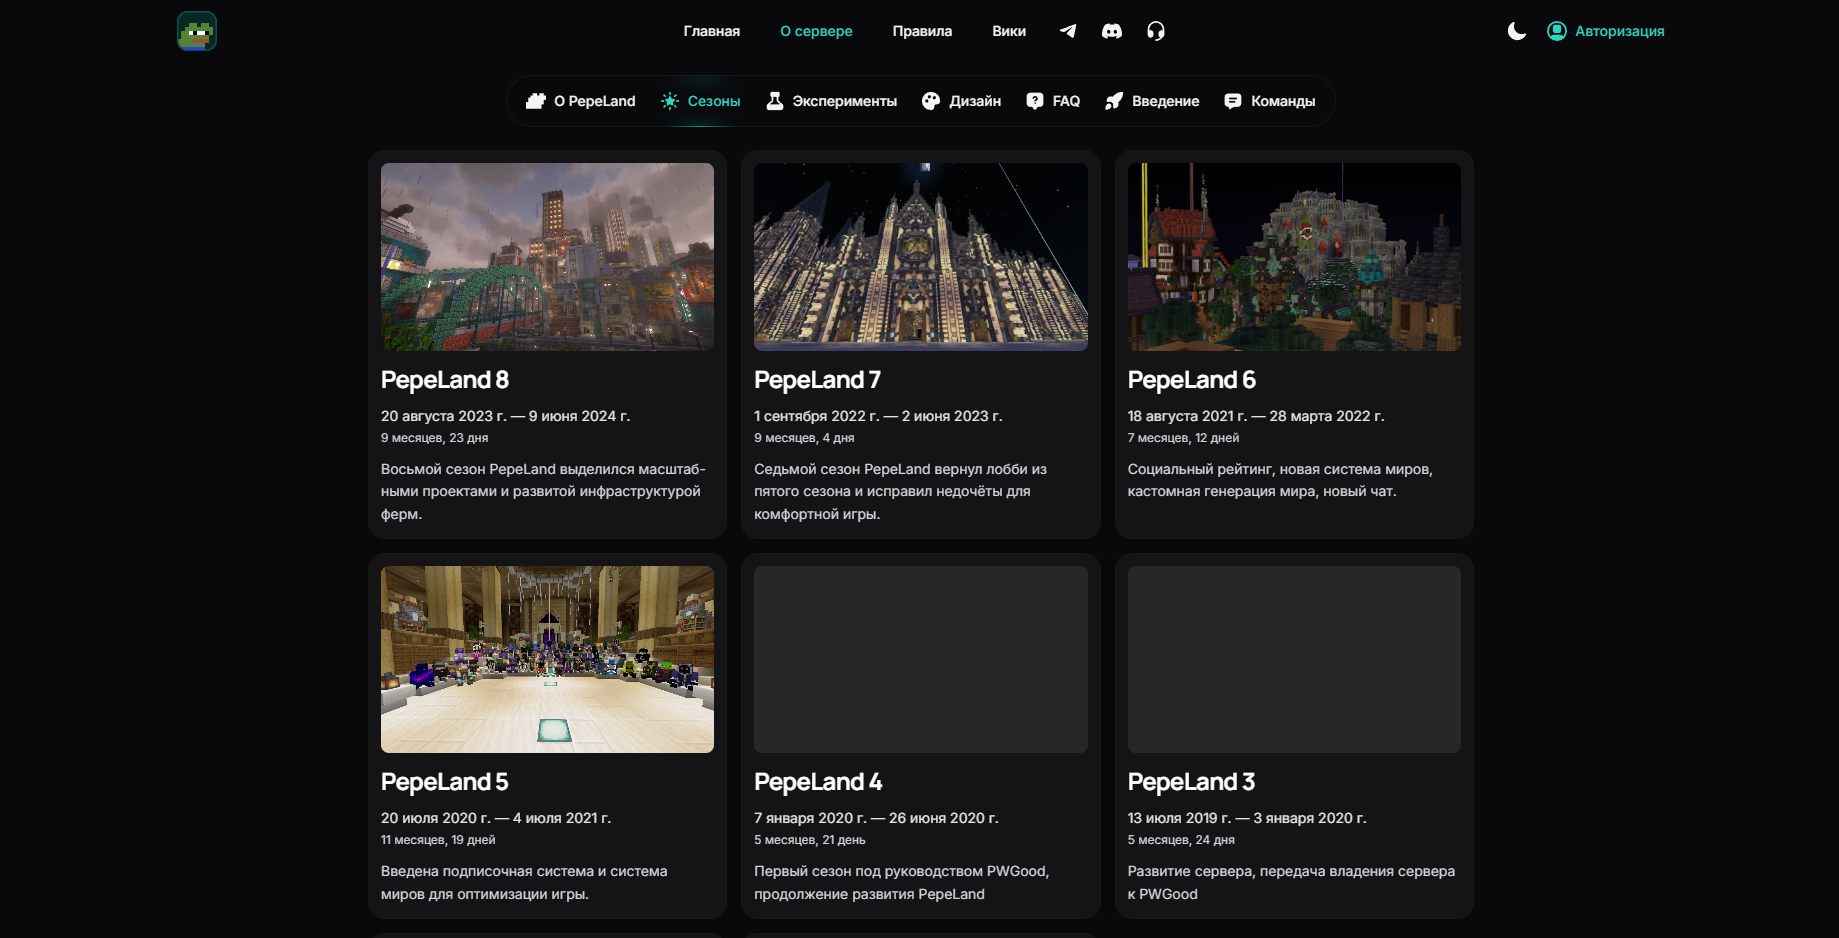The image size is (1839, 938).
Task: Click the duration text 11 месяцев, 19 дней
Action: [x=438, y=840]
